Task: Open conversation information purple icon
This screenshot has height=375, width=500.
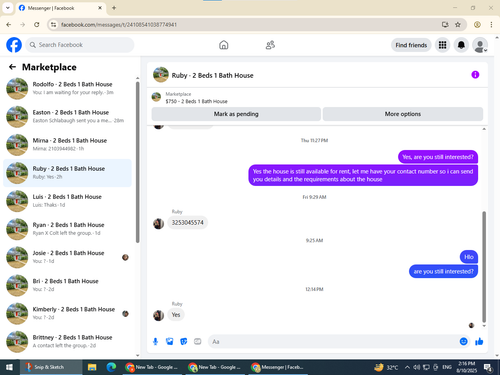Action: [x=475, y=75]
